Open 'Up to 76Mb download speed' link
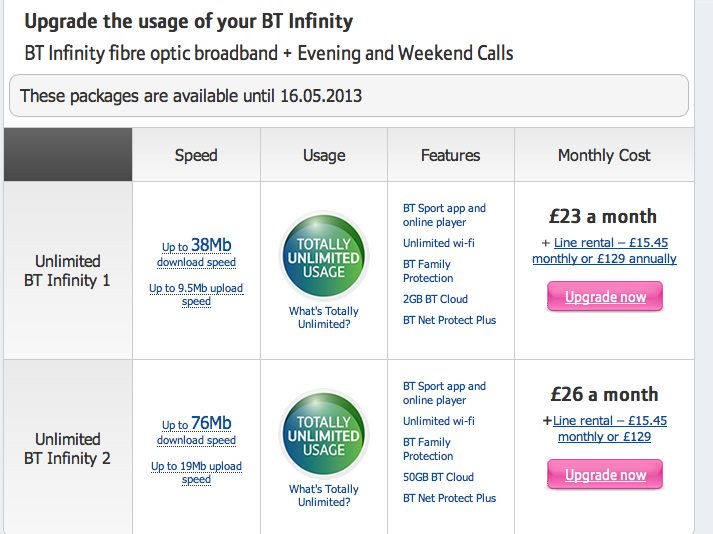 196,430
